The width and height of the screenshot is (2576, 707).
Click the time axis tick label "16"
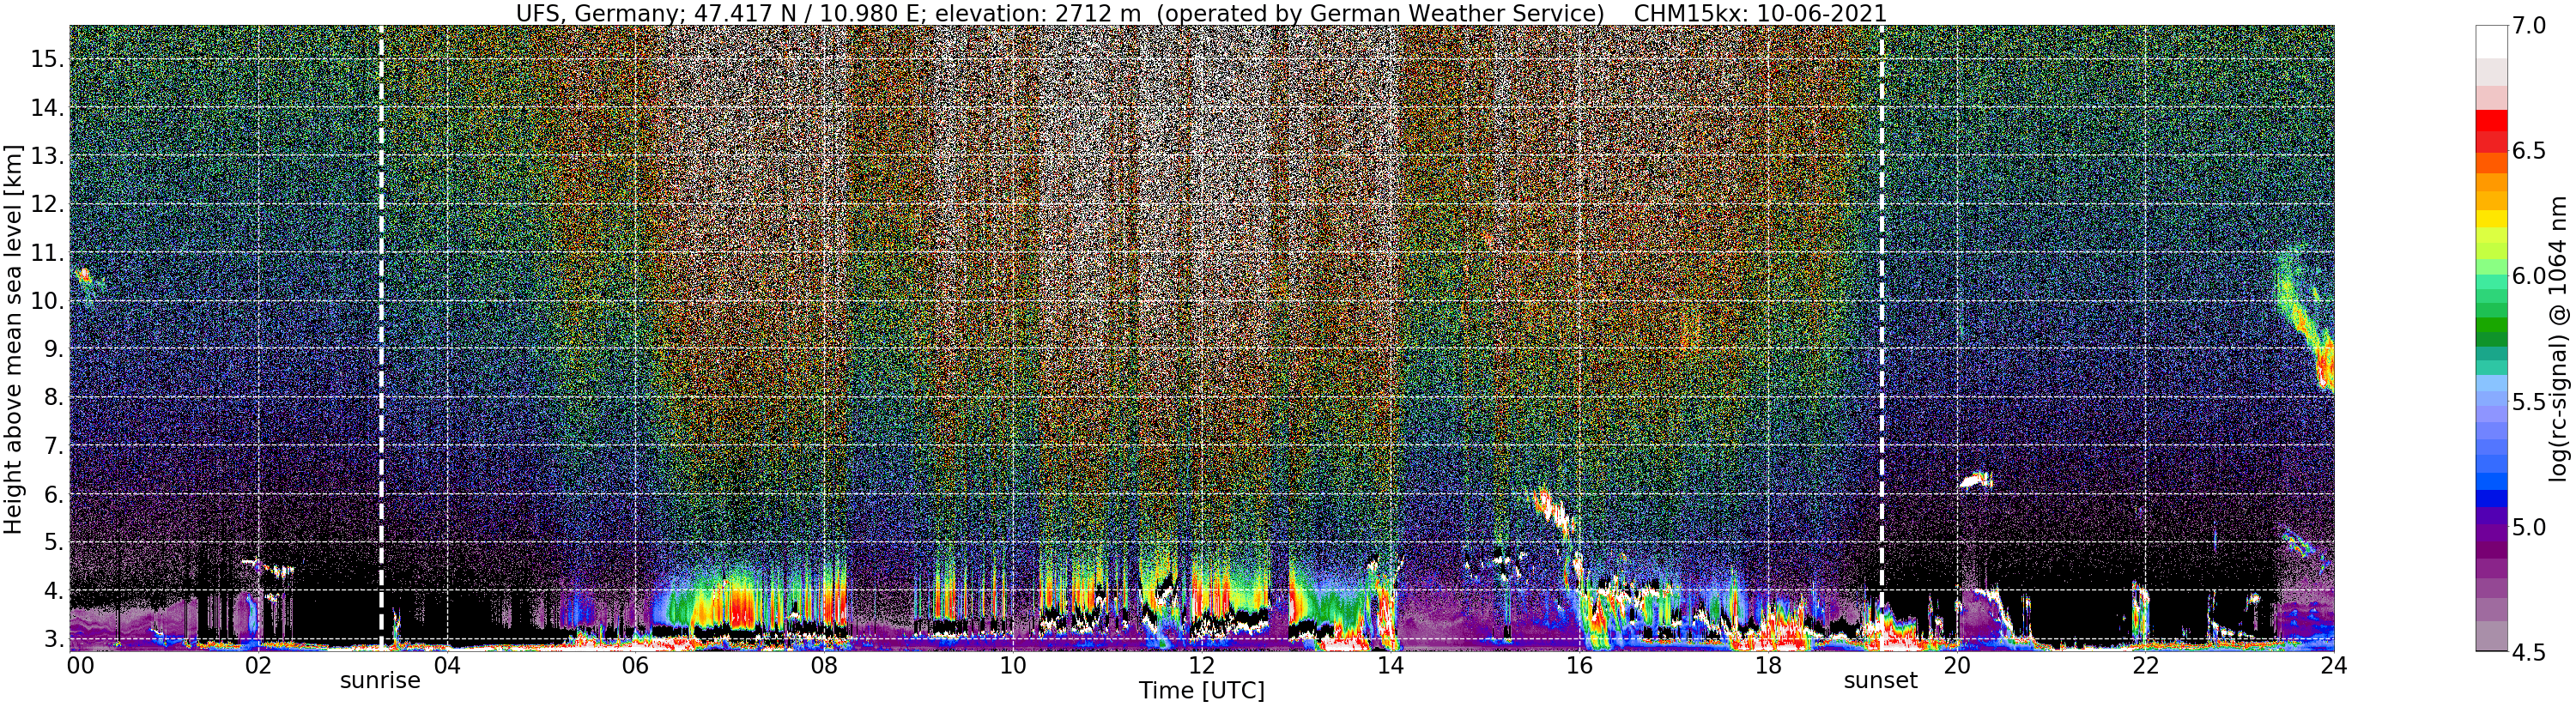coord(1578,666)
